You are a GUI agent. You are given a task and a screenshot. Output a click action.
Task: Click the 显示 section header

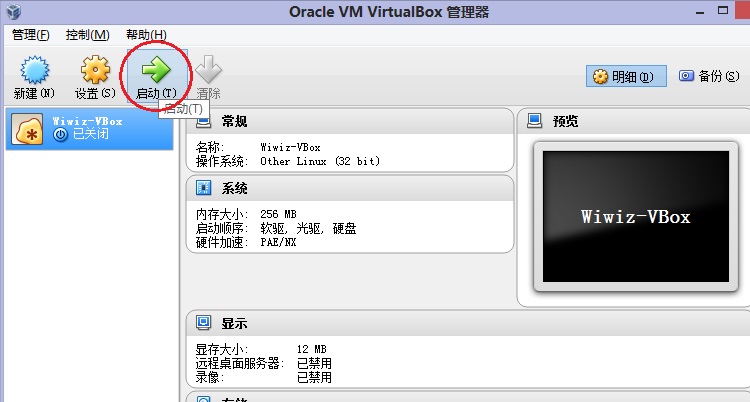click(468, 323)
